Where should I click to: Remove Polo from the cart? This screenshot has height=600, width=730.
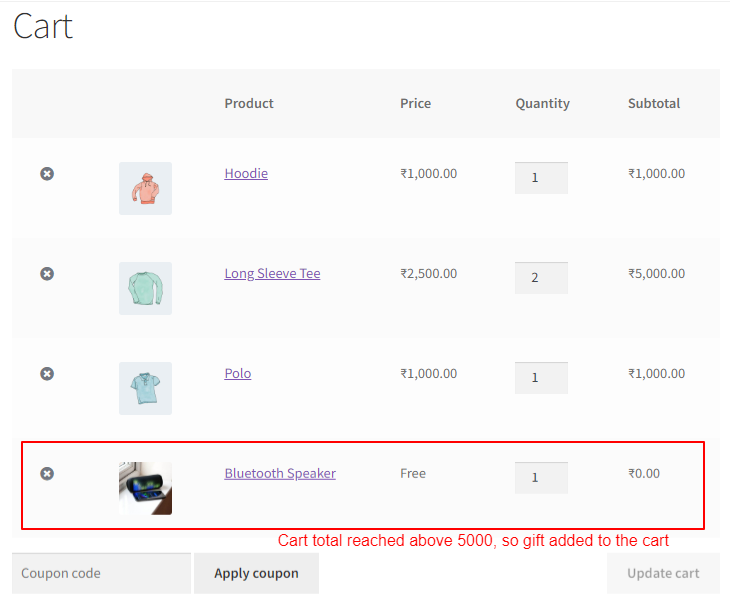pyautogui.click(x=47, y=374)
